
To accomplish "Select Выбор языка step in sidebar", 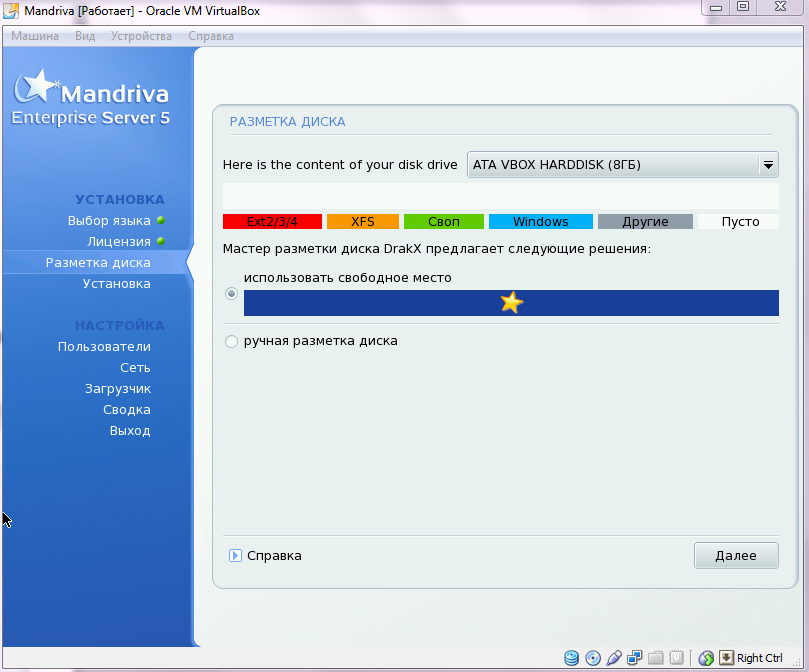I will click(109, 220).
